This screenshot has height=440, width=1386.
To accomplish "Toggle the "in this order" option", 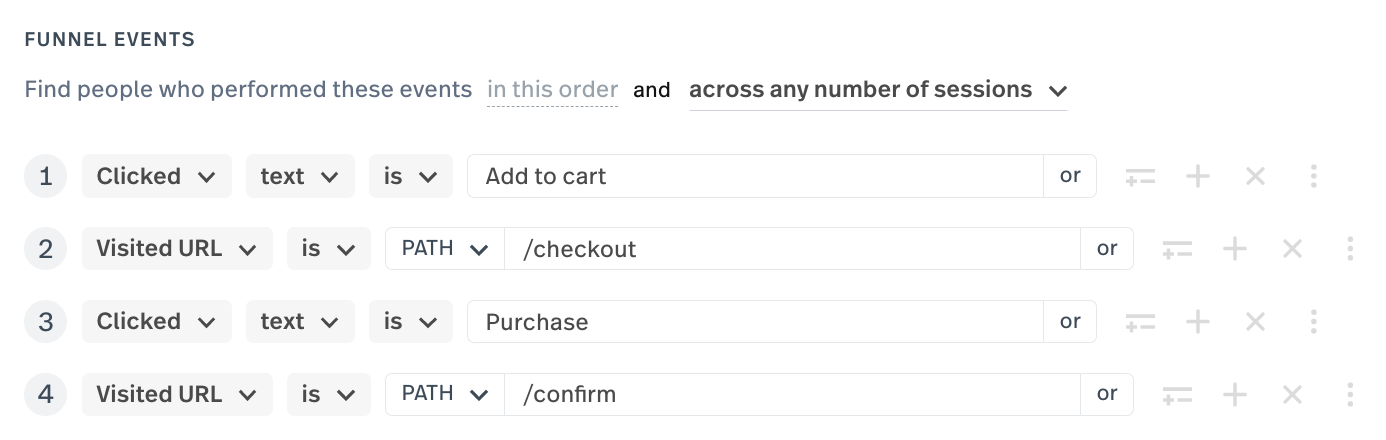I will (x=552, y=90).
